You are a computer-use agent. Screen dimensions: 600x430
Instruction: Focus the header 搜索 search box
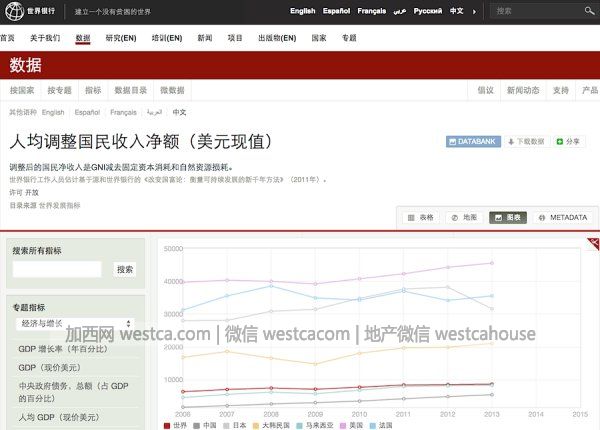pyautogui.click(x=536, y=11)
